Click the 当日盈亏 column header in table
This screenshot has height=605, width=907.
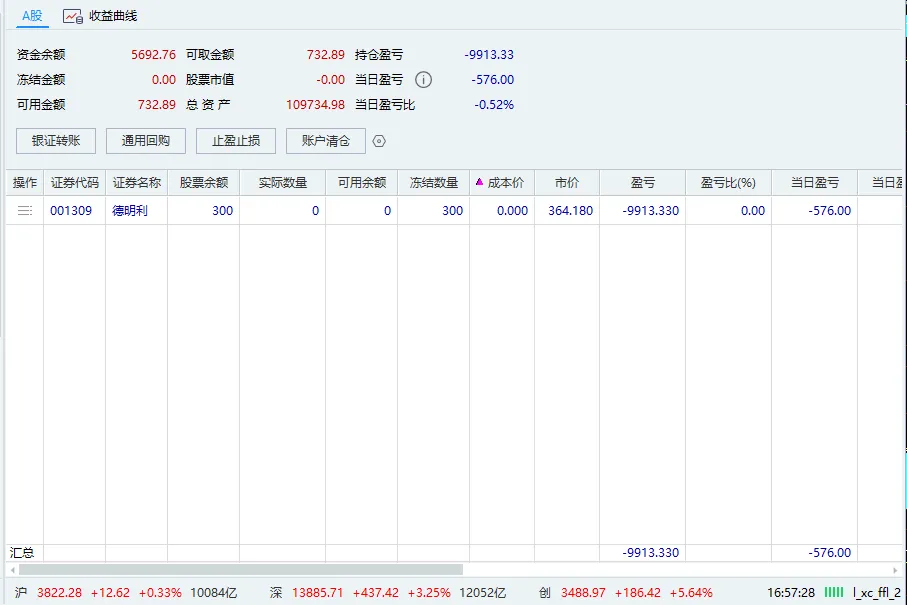814,183
